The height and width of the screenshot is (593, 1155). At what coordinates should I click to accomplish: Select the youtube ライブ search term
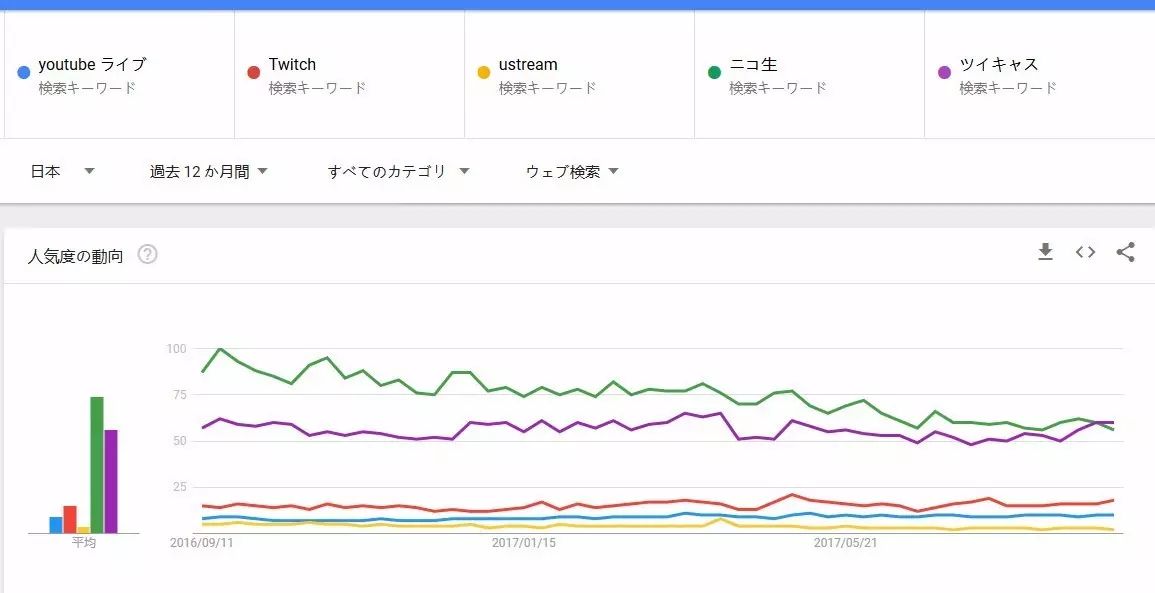(x=92, y=65)
